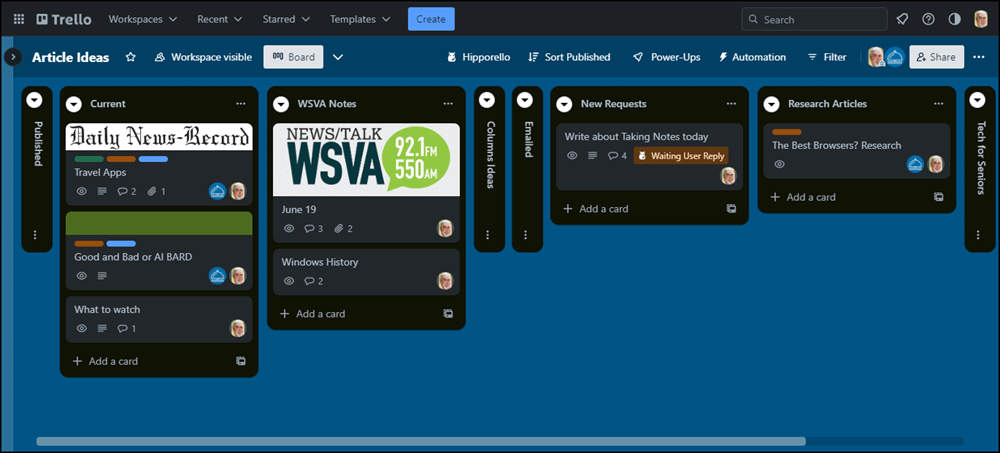Collapse the Research Articles list

pyautogui.click(x=772, y=104)
